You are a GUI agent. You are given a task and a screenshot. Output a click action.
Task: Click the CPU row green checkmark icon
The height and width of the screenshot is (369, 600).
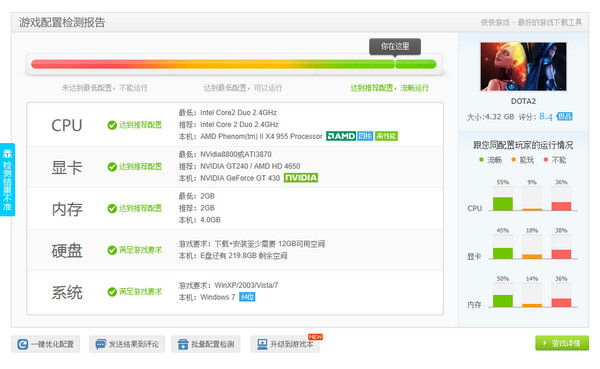tap(112, 125)
